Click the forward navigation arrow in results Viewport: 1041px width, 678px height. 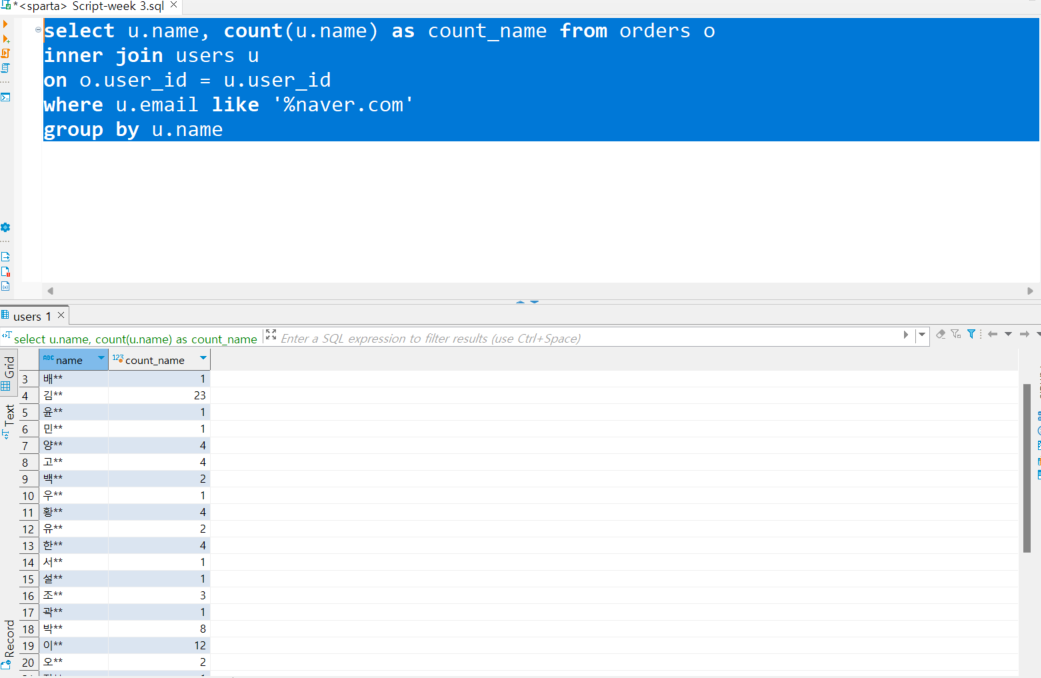[x=1024, y=334]
